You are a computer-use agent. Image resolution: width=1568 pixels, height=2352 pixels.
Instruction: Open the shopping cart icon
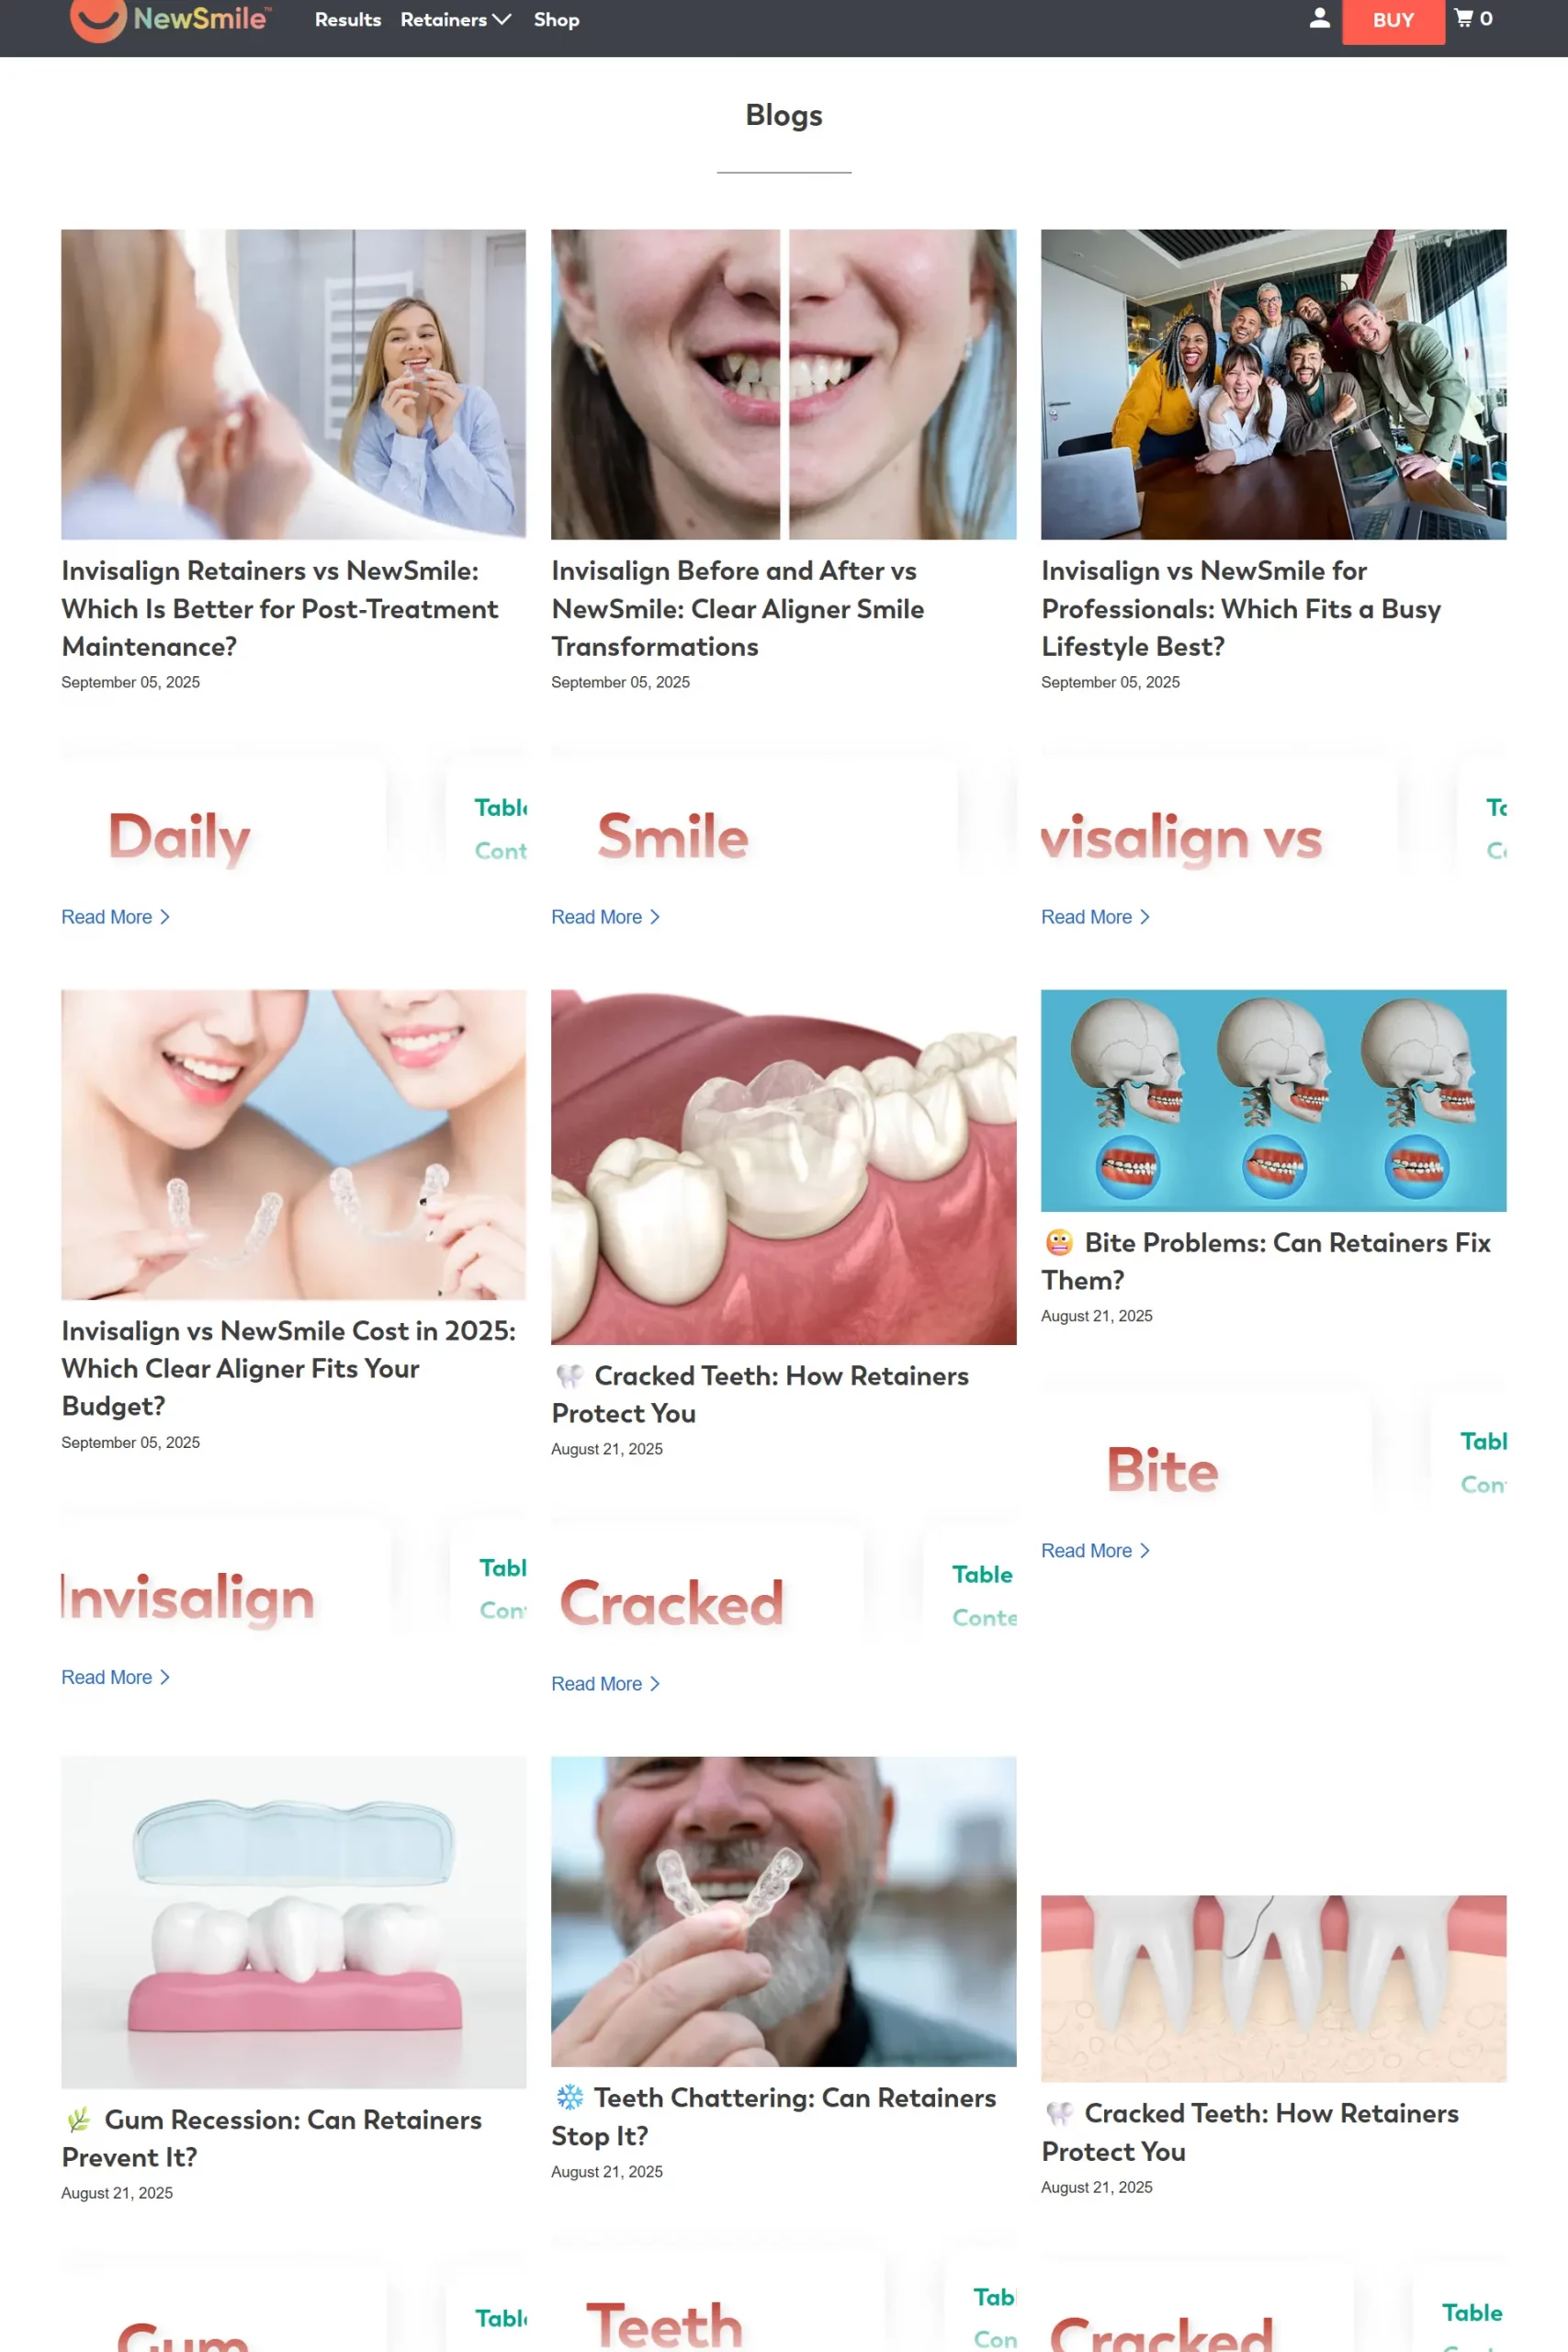[1473, 19]
